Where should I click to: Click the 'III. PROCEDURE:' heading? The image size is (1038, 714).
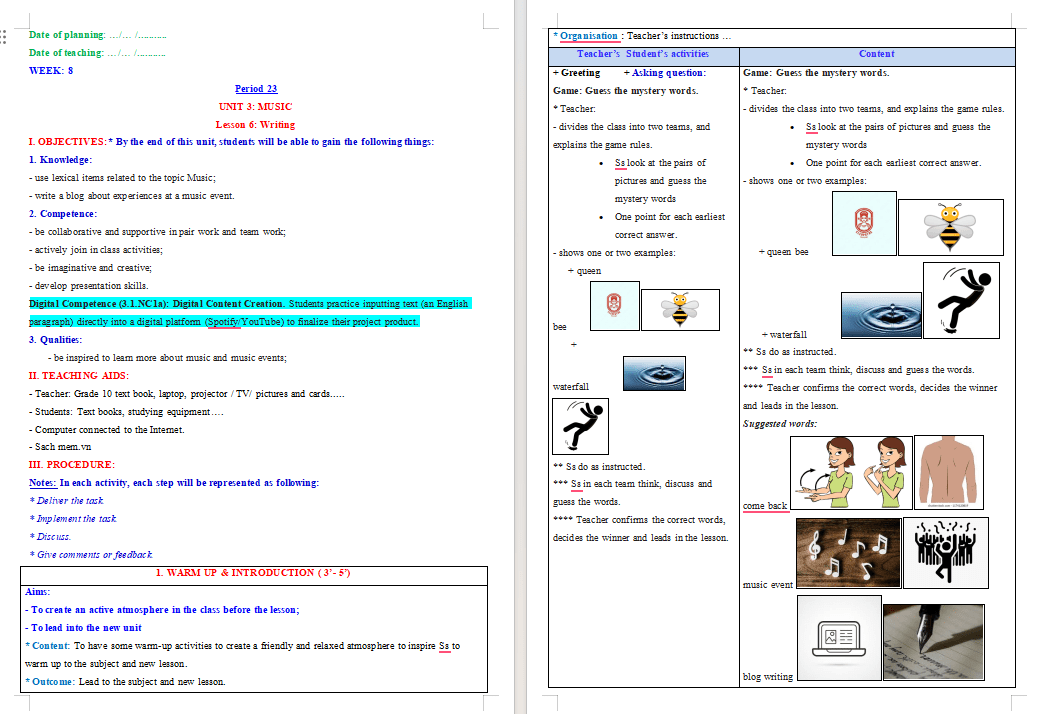[x=71, y=465]
